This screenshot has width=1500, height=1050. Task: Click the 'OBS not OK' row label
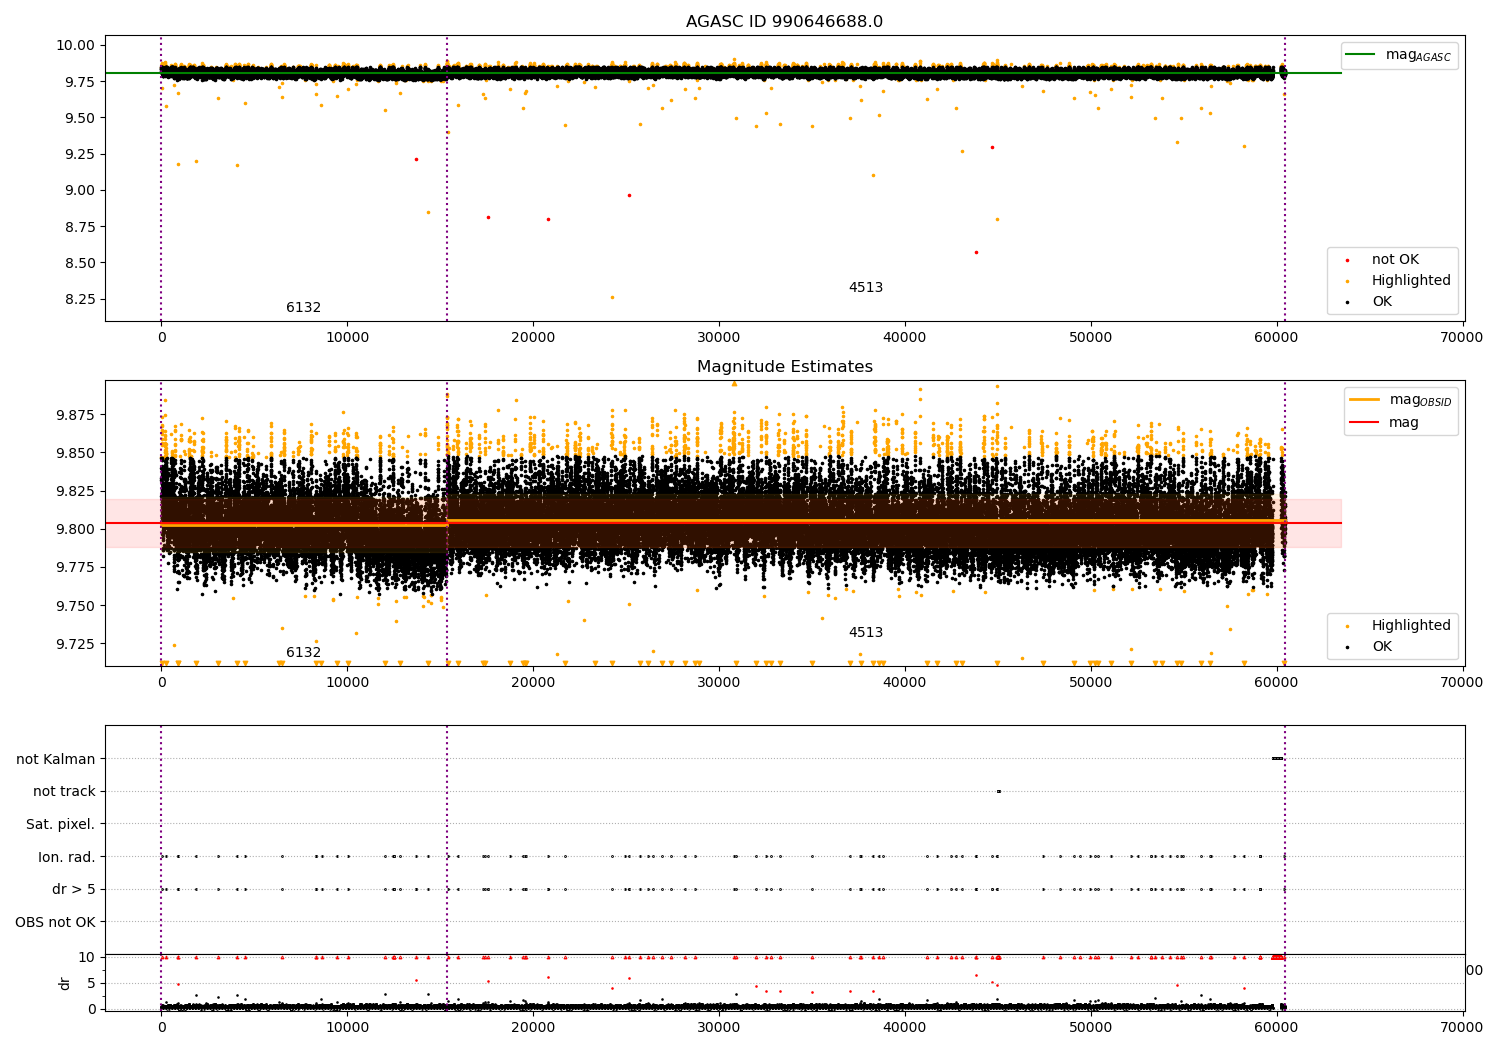(x=56, y=922)
